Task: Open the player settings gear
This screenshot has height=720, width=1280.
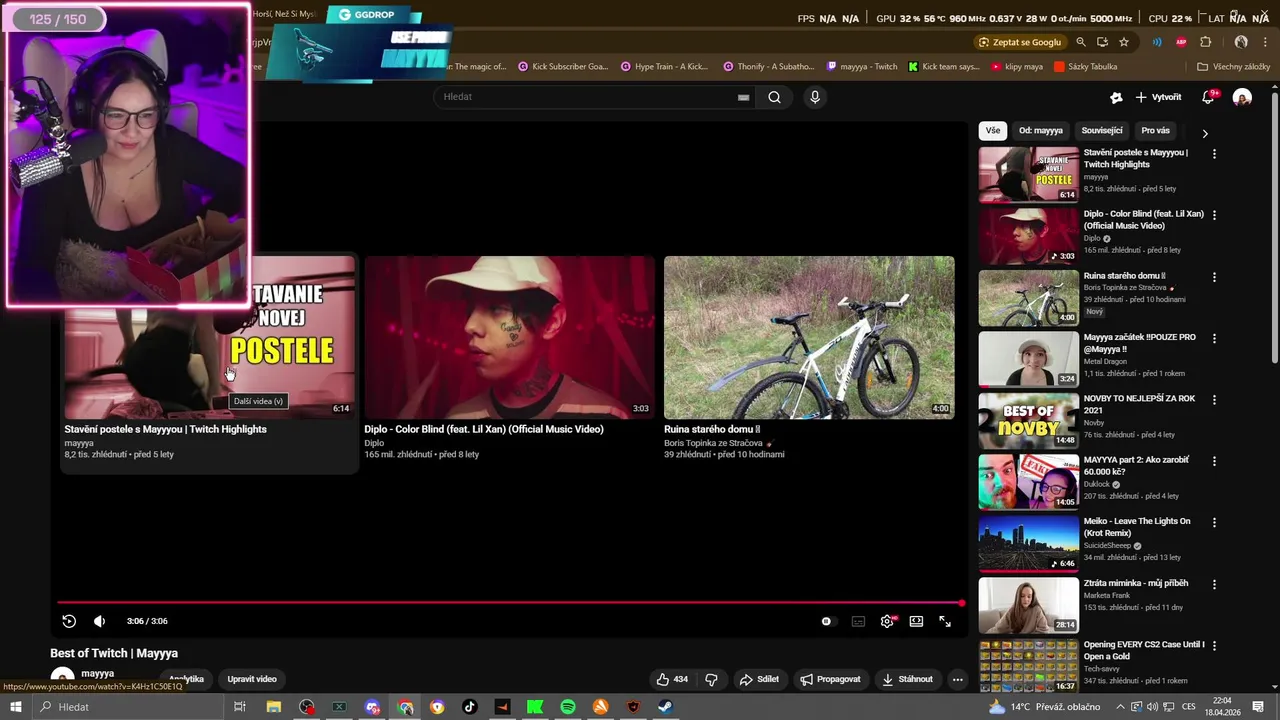Action: click(887, 621)
